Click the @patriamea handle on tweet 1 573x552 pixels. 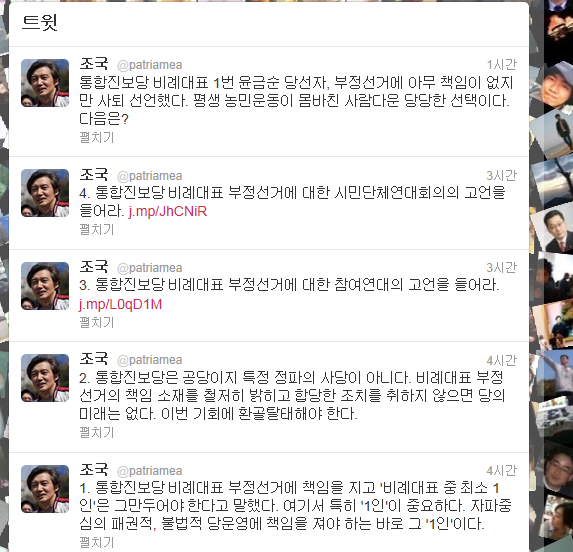149,471
